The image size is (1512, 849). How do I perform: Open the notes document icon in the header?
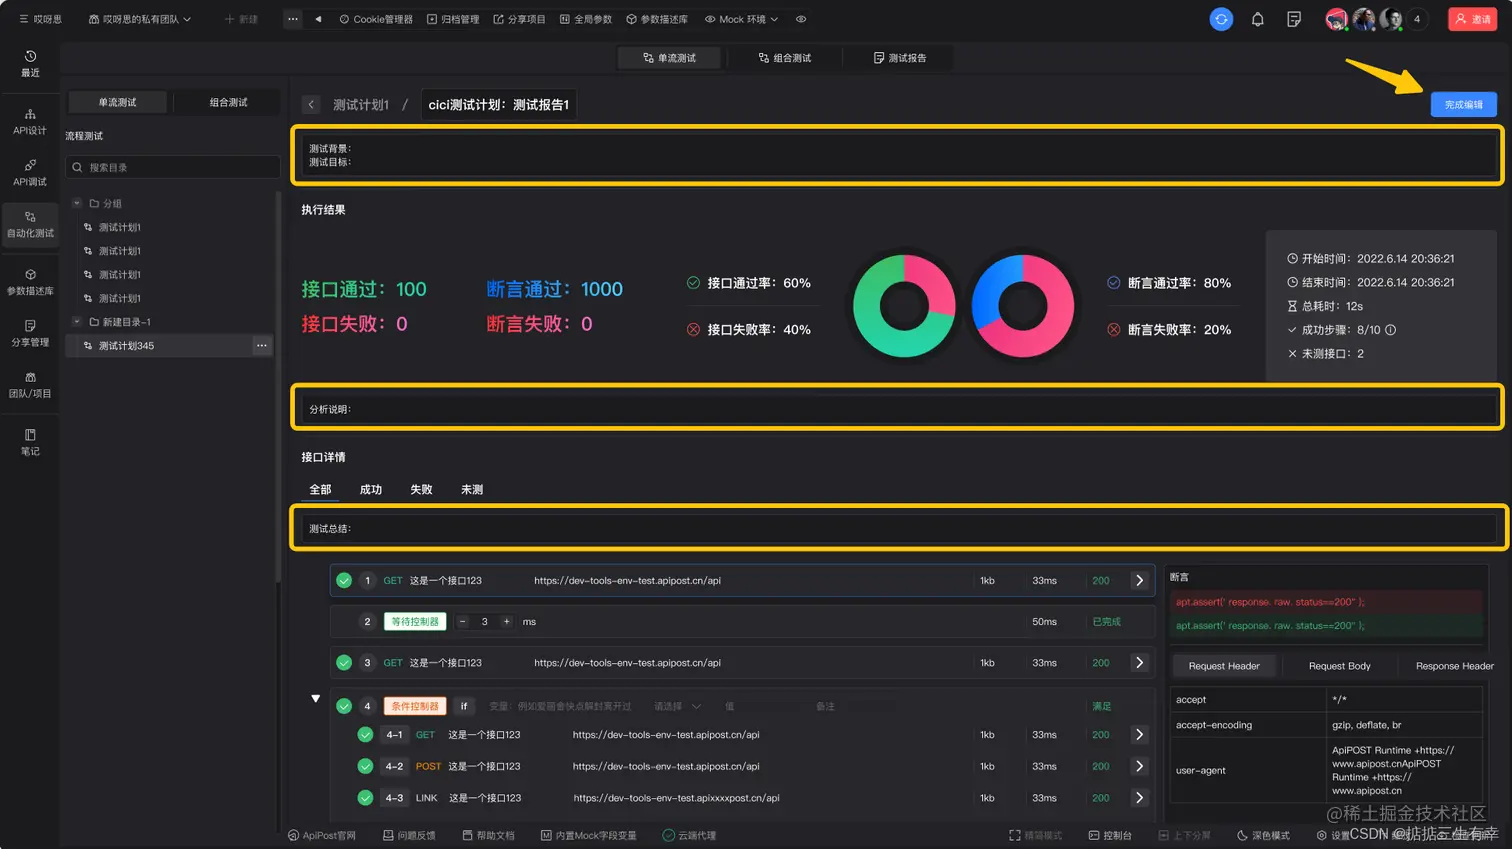tap(1294, 19)
